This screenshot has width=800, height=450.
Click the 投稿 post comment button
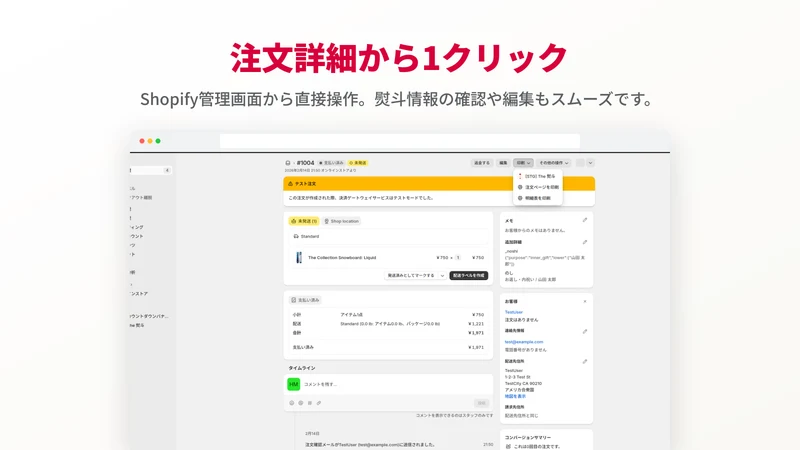tap(482, 403)
